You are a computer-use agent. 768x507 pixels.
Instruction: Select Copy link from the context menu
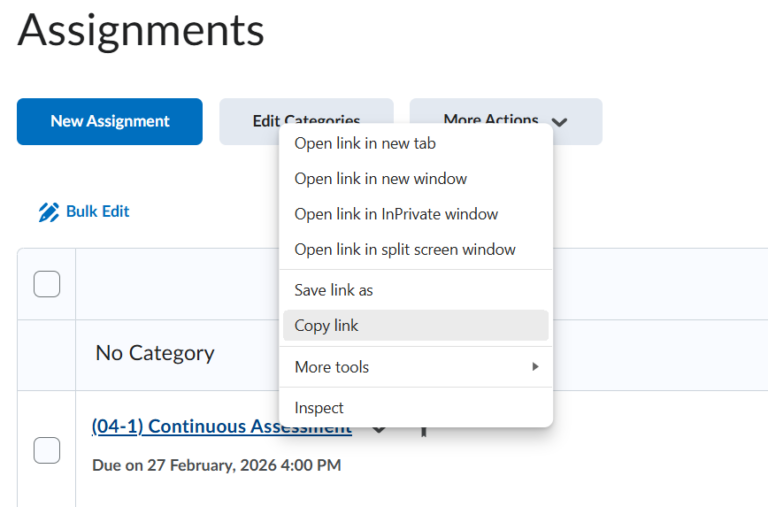(x=326, y=326)
